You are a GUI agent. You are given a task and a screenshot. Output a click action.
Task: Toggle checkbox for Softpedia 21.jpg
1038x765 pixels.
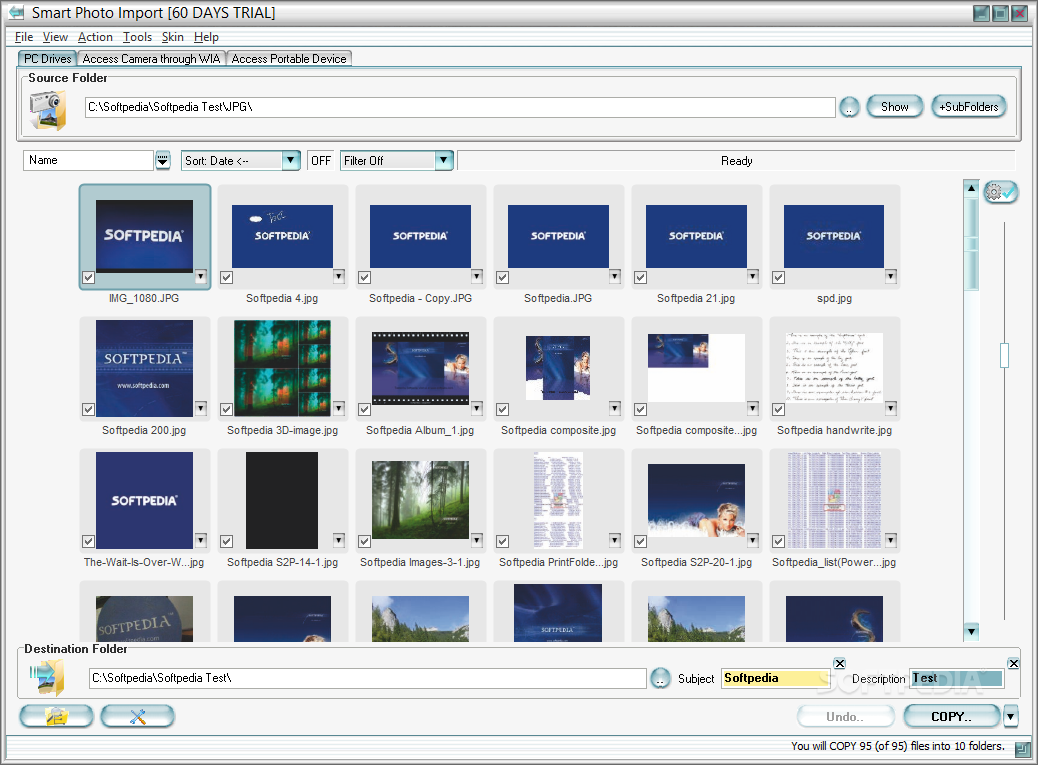click(x=640, y=278)
